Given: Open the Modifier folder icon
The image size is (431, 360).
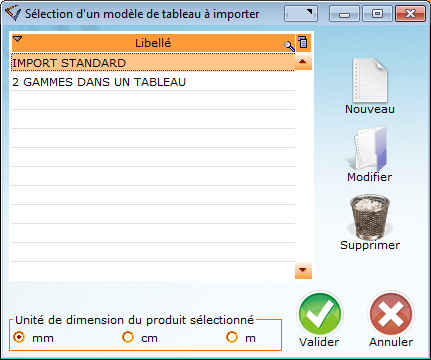Looking at the screenshot, I should pos(369,148).
